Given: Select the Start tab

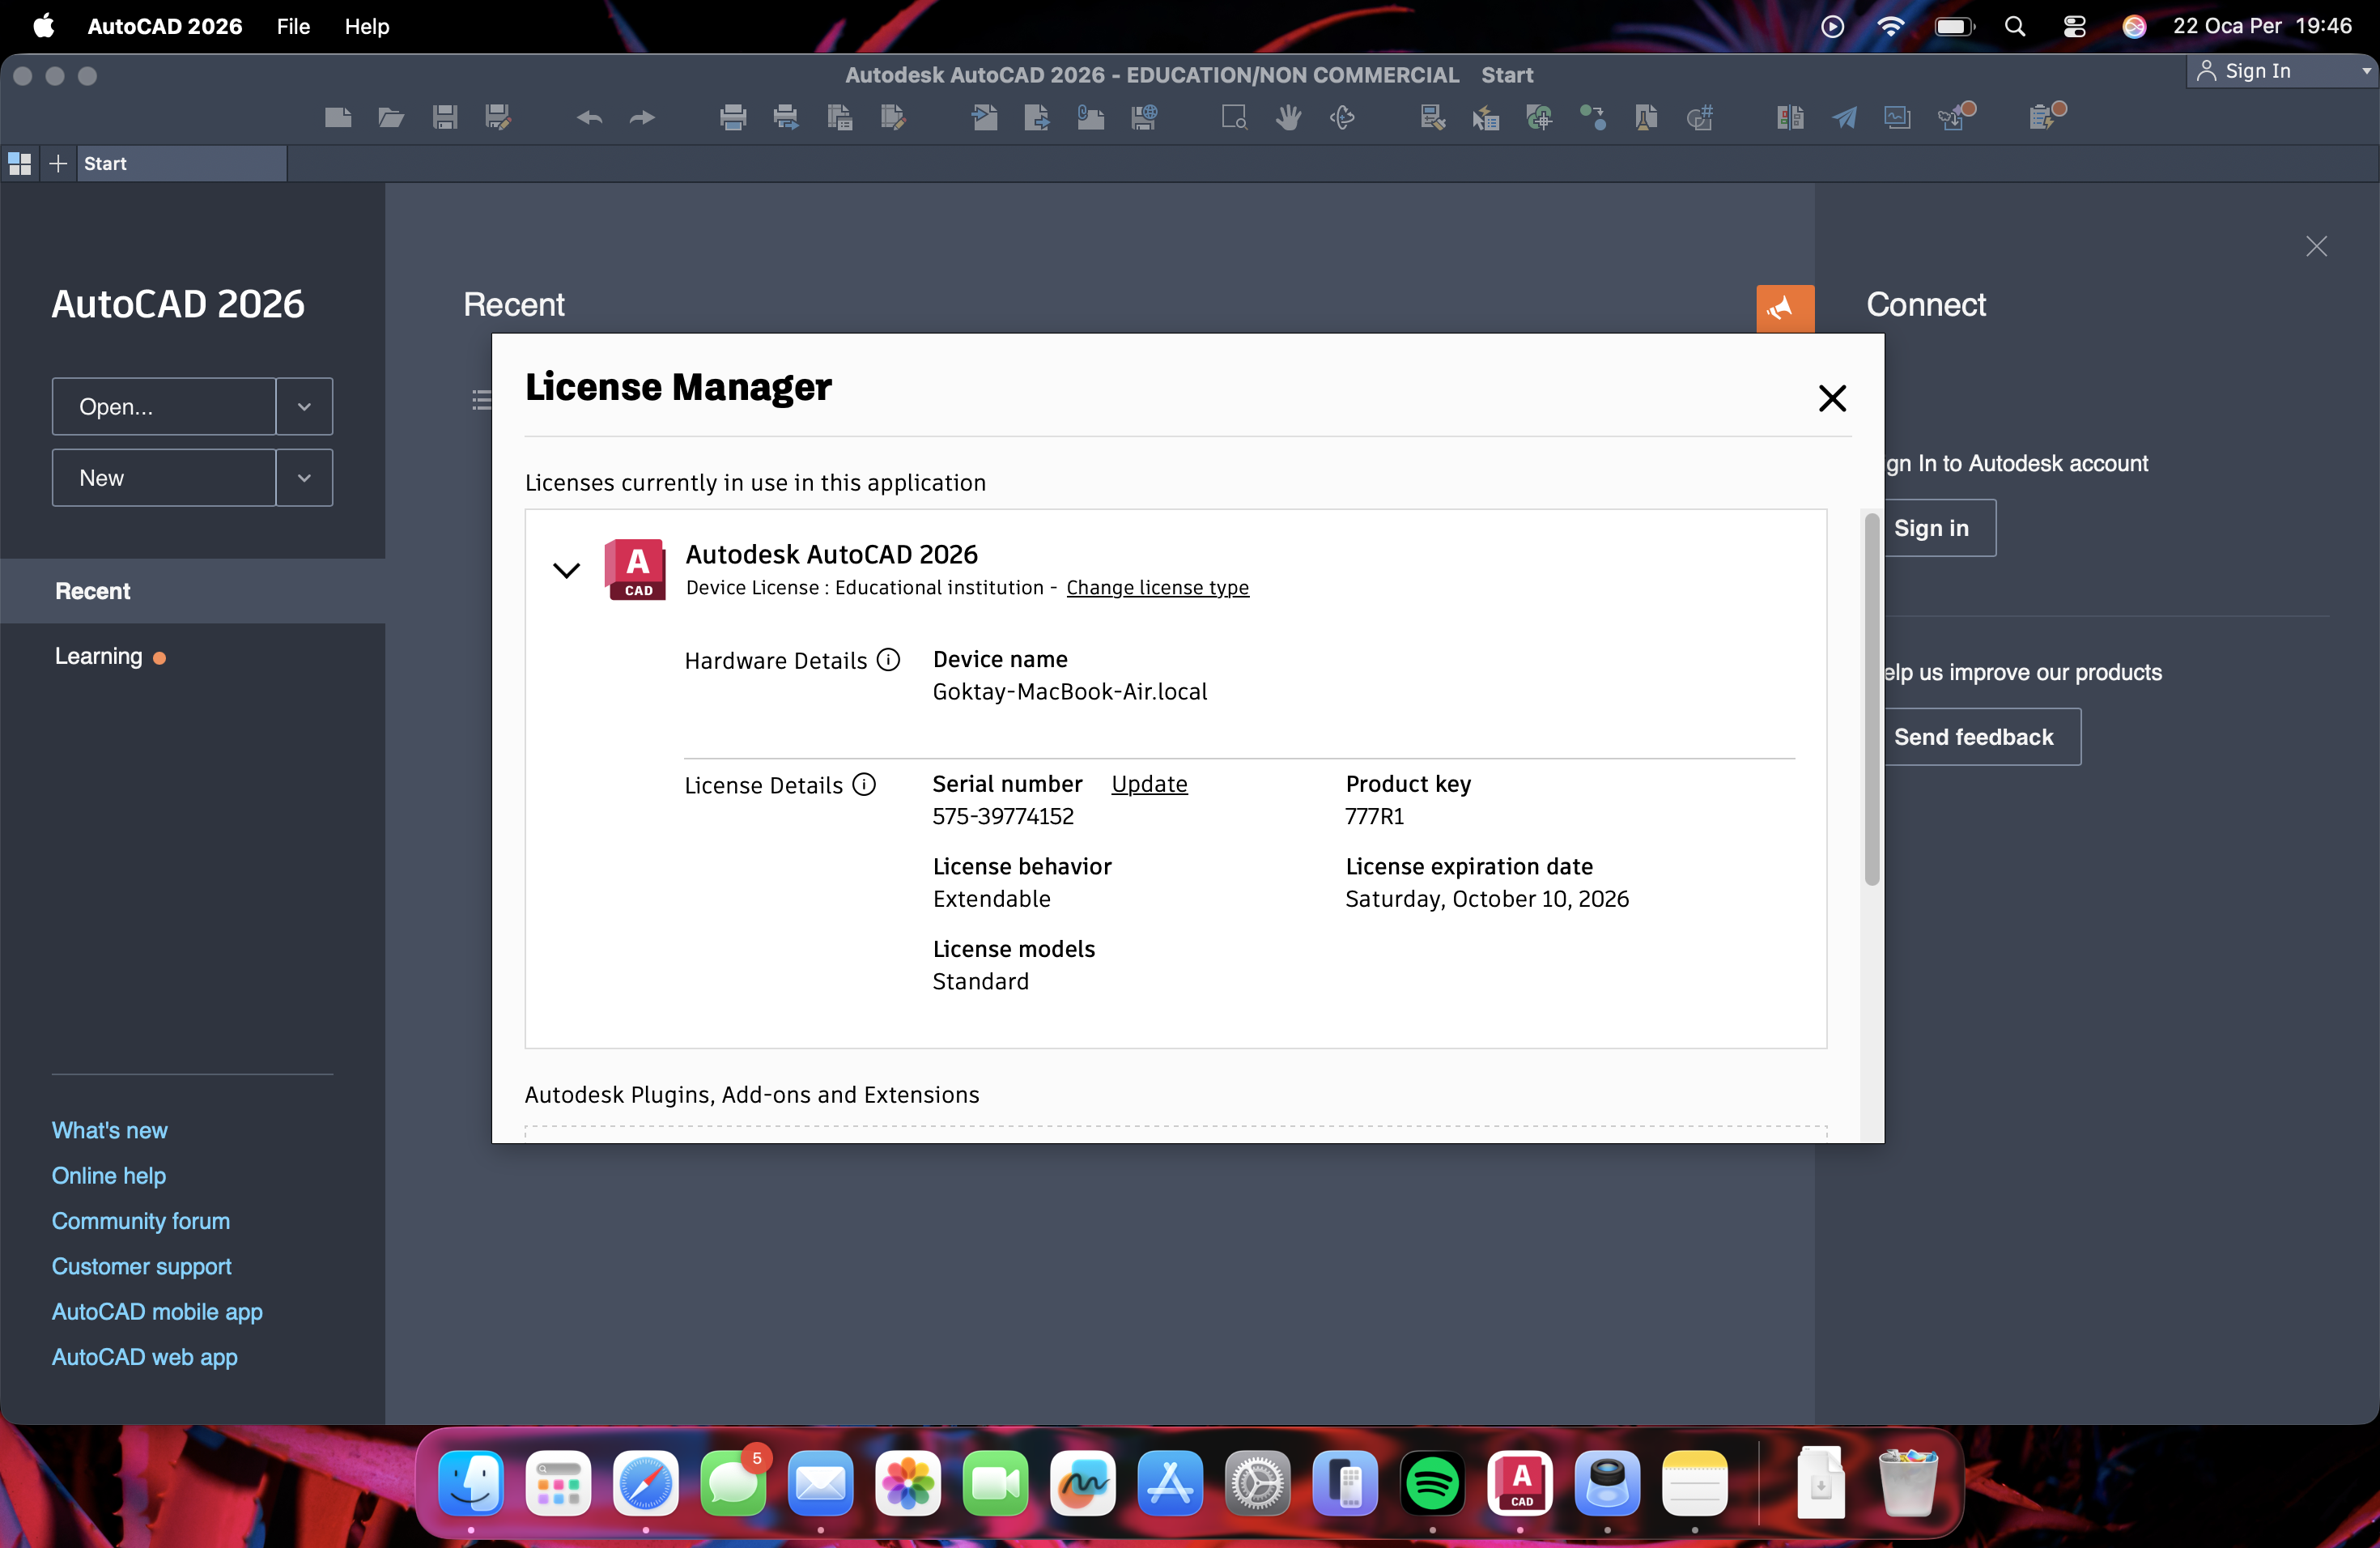Looking at the screenshot, I should point(181,164).
